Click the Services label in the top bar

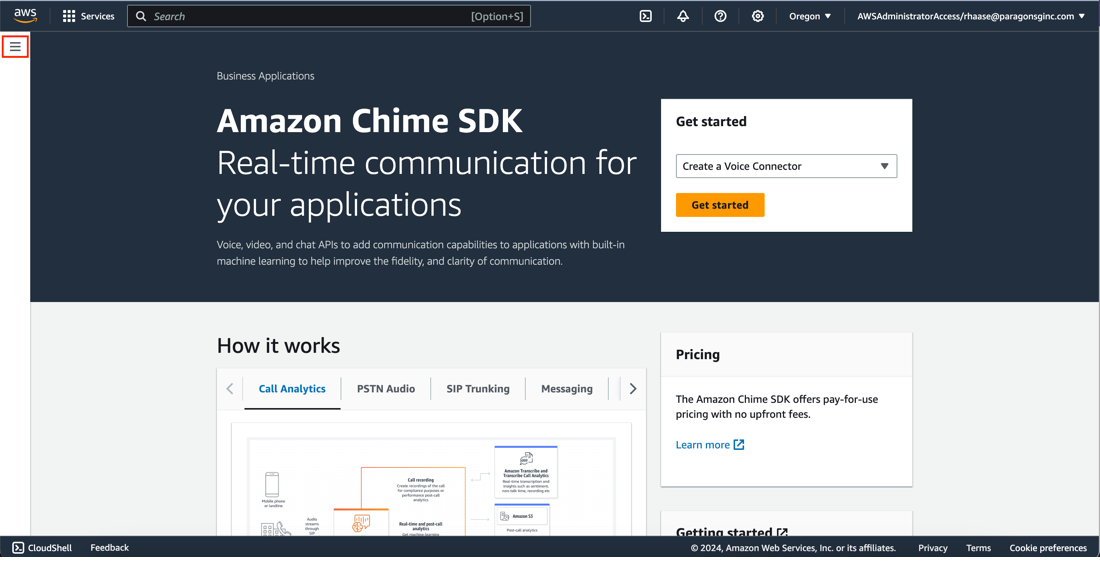[x=98, y=16]
